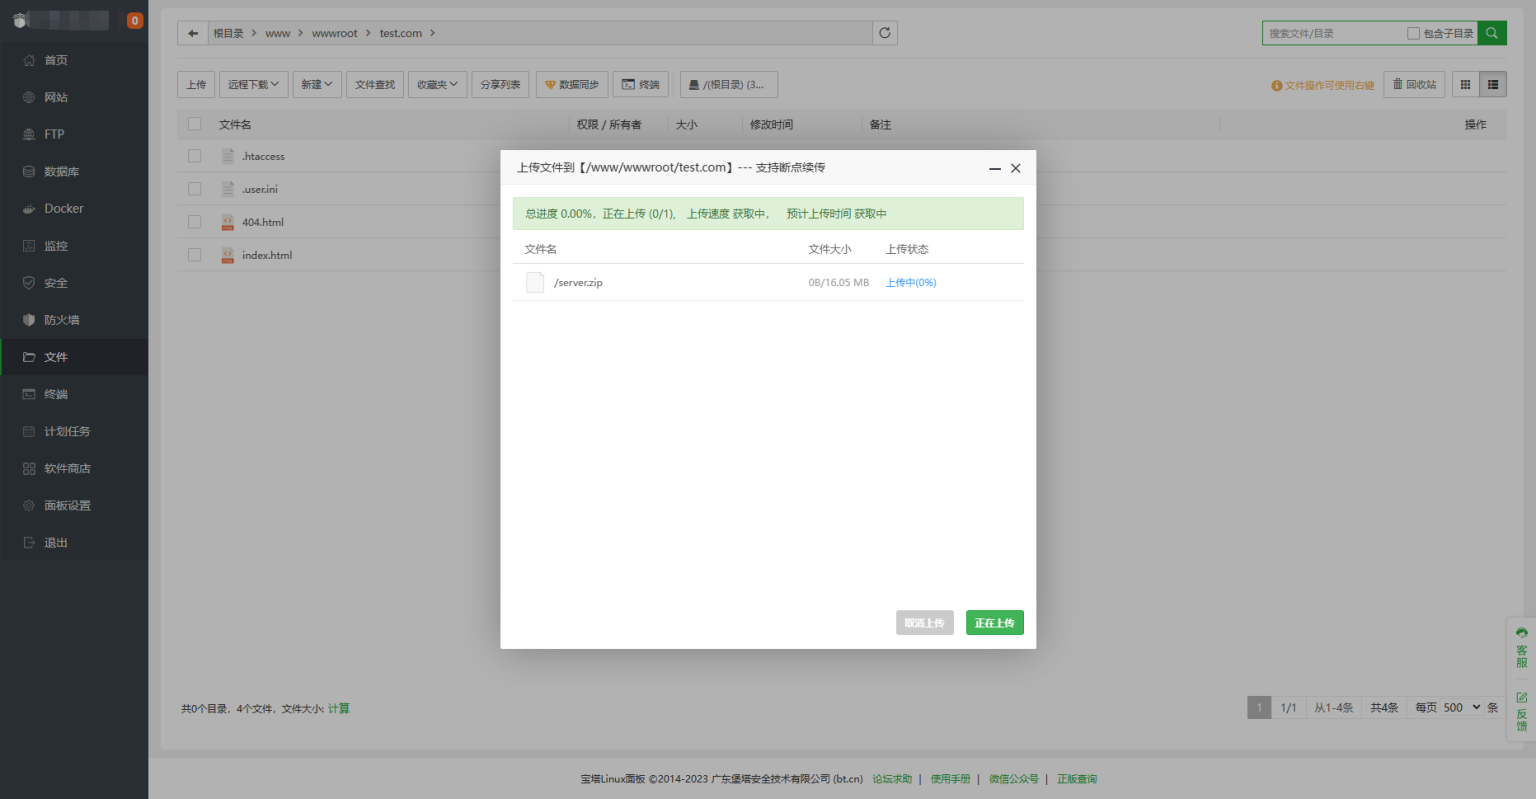This screenshot has height=799, width=1536.
Task: Go to Firewall (防火墙) in sidebar
Action: point(61,320)
